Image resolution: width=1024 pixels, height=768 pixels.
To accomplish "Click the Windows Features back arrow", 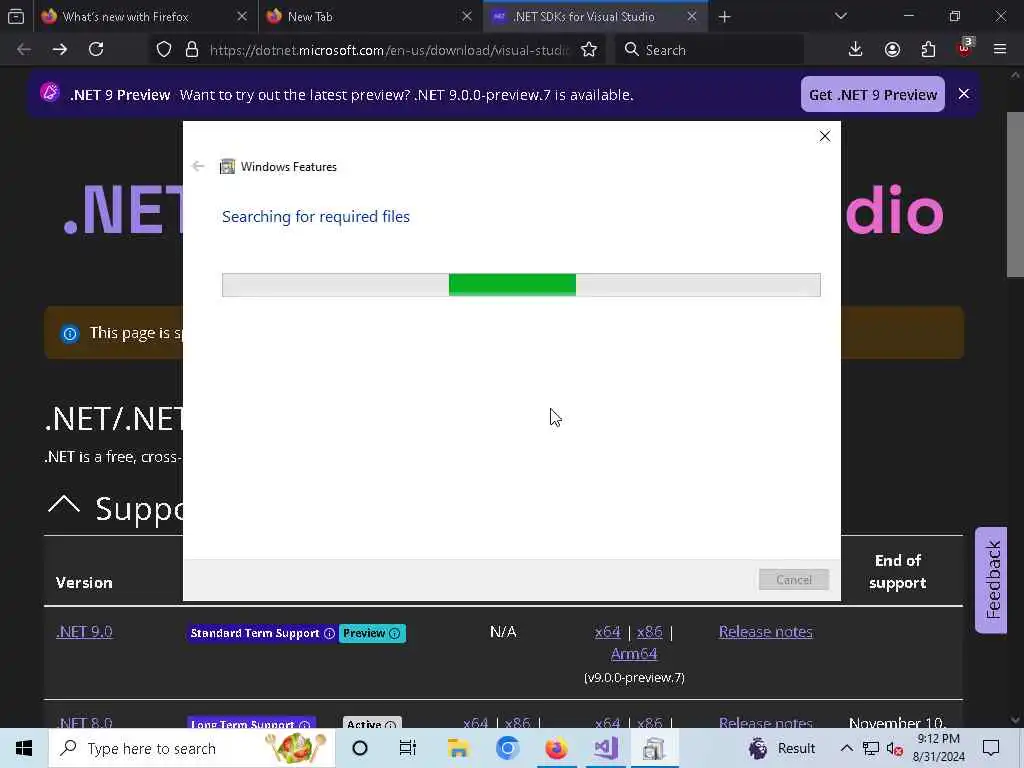I will point(199,166).
